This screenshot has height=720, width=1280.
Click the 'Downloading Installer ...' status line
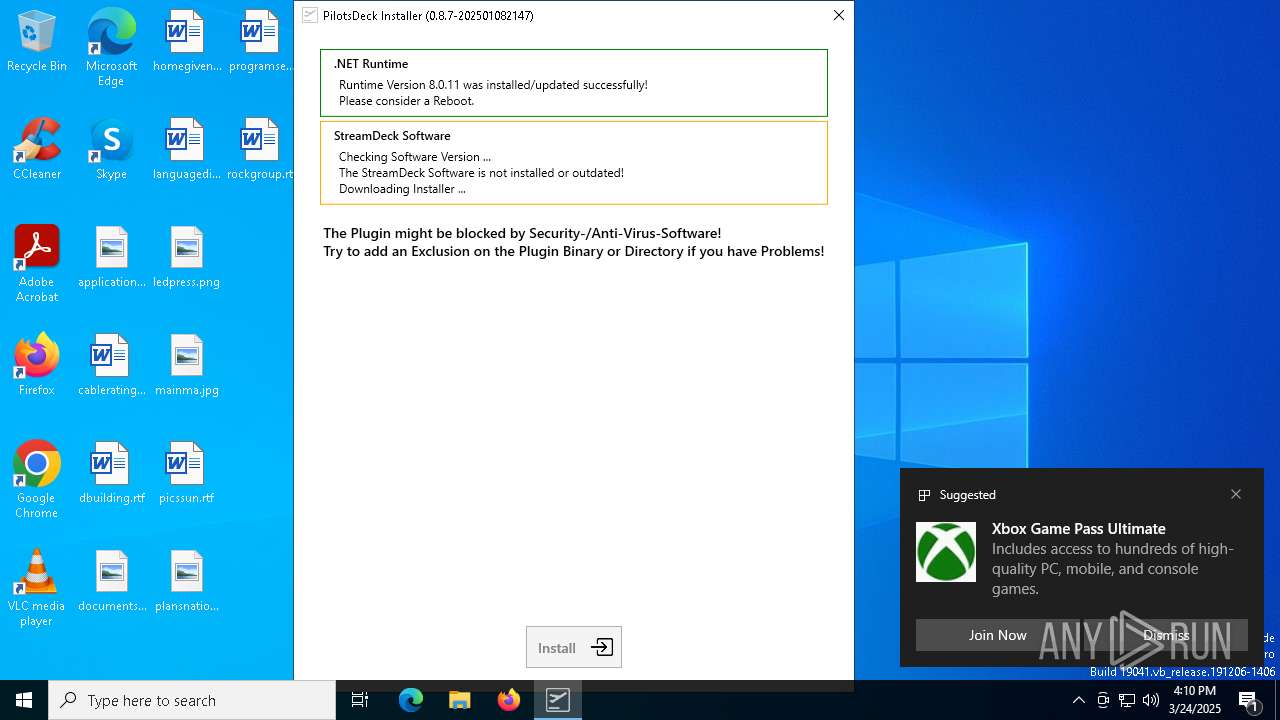pyautogui.click(x=402, y=189)
